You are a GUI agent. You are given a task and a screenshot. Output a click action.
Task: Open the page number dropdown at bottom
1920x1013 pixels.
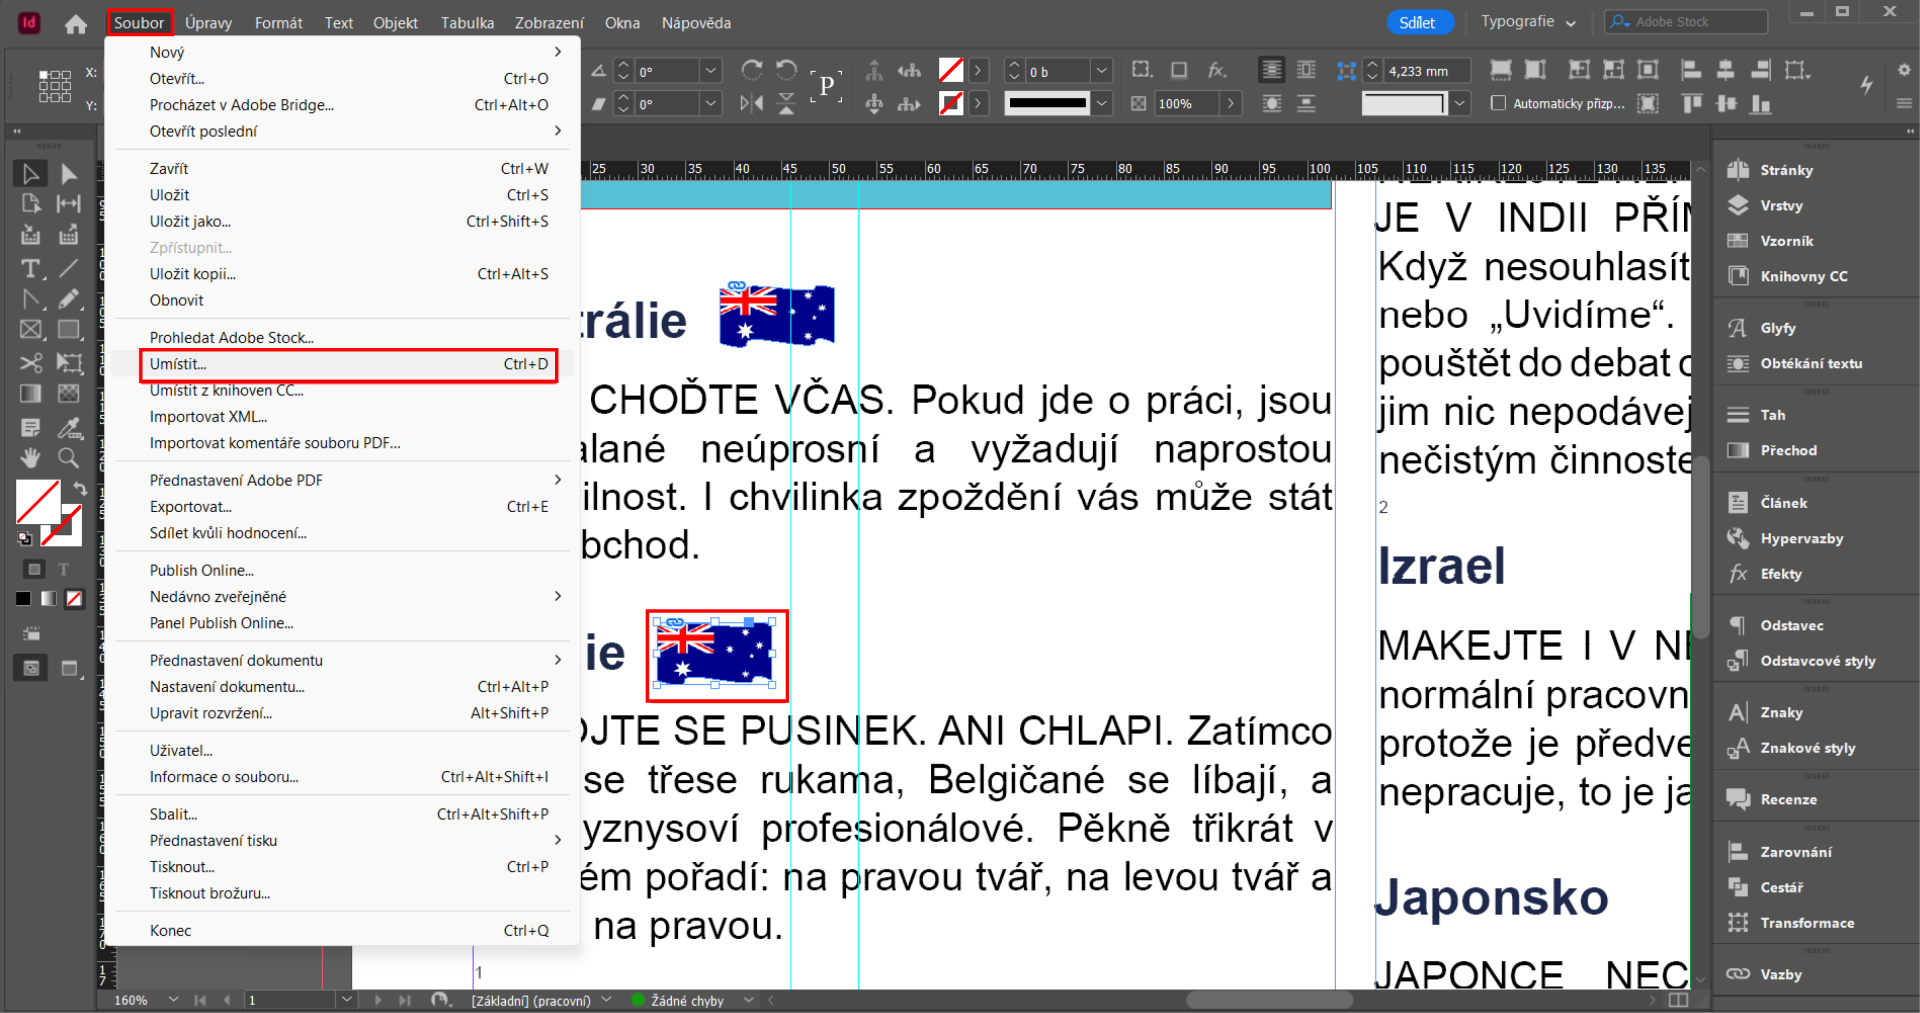346,1000
